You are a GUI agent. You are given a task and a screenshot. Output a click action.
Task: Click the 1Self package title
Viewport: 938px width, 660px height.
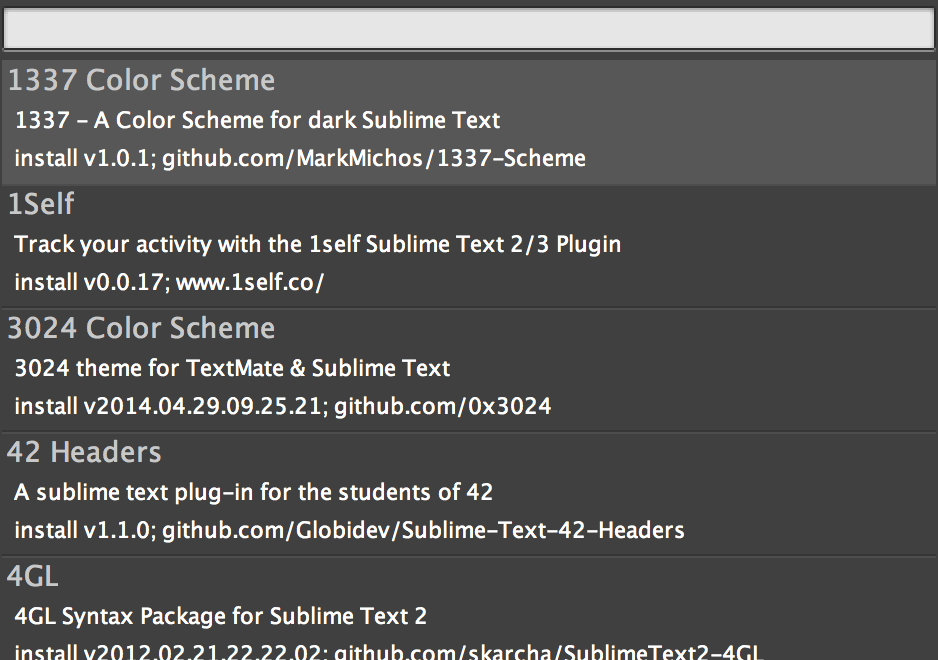40,204
